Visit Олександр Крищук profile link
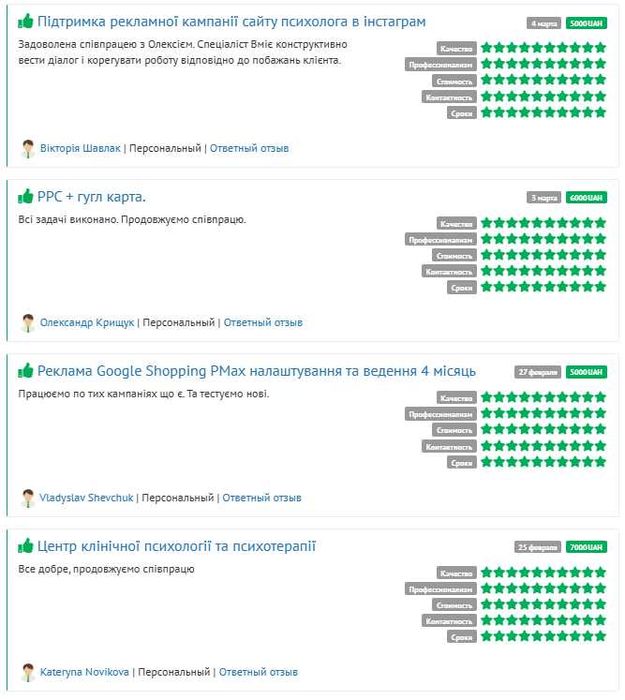This screenshot has height=700, width=625. coord(87,323)
